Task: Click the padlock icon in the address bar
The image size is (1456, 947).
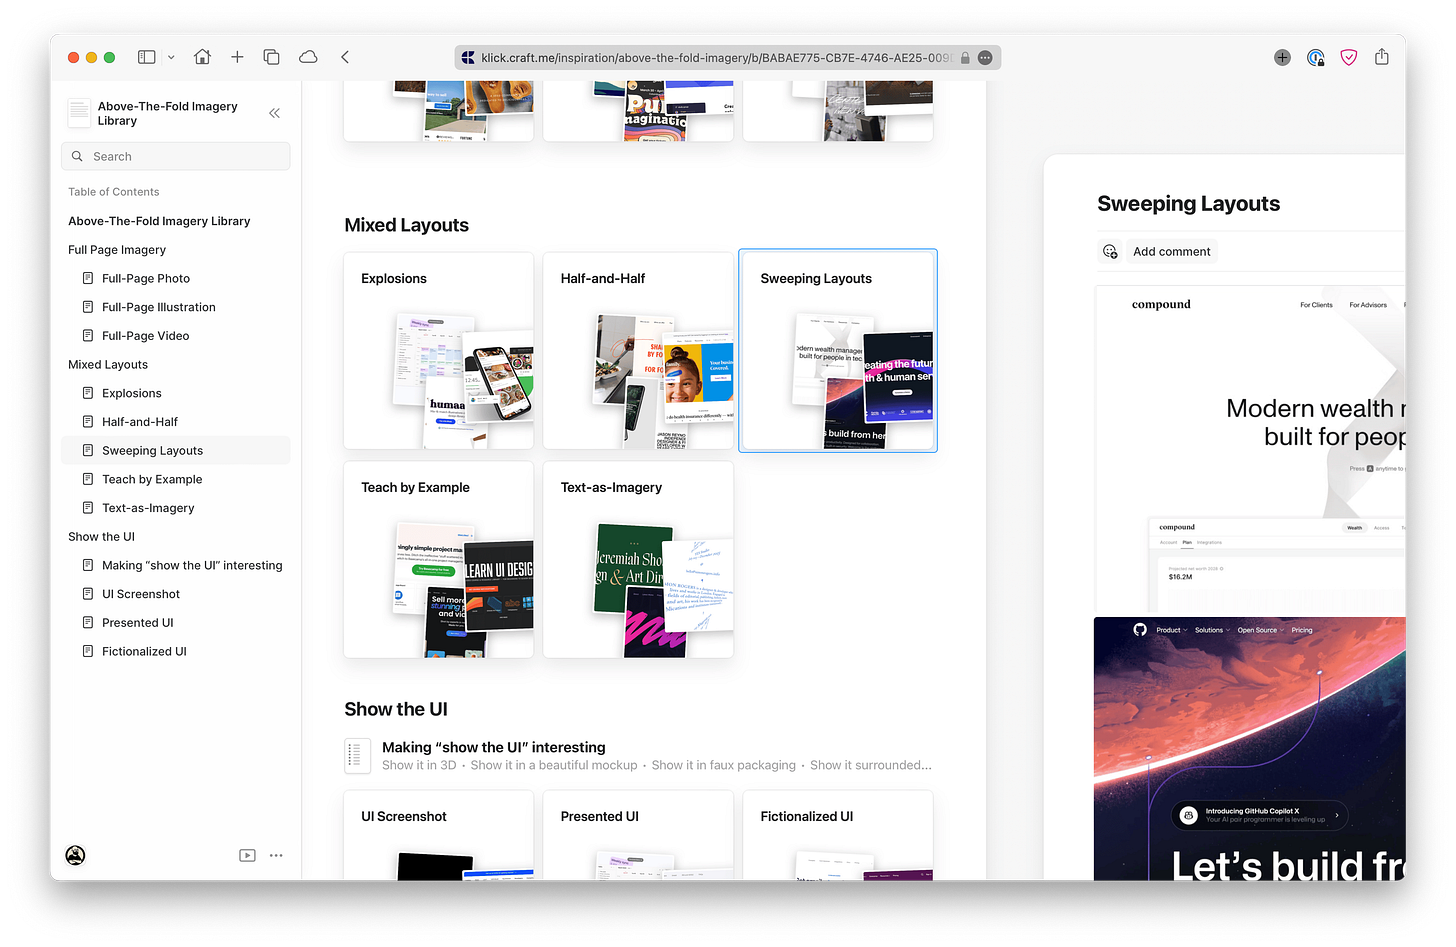Action: [964, 58]
